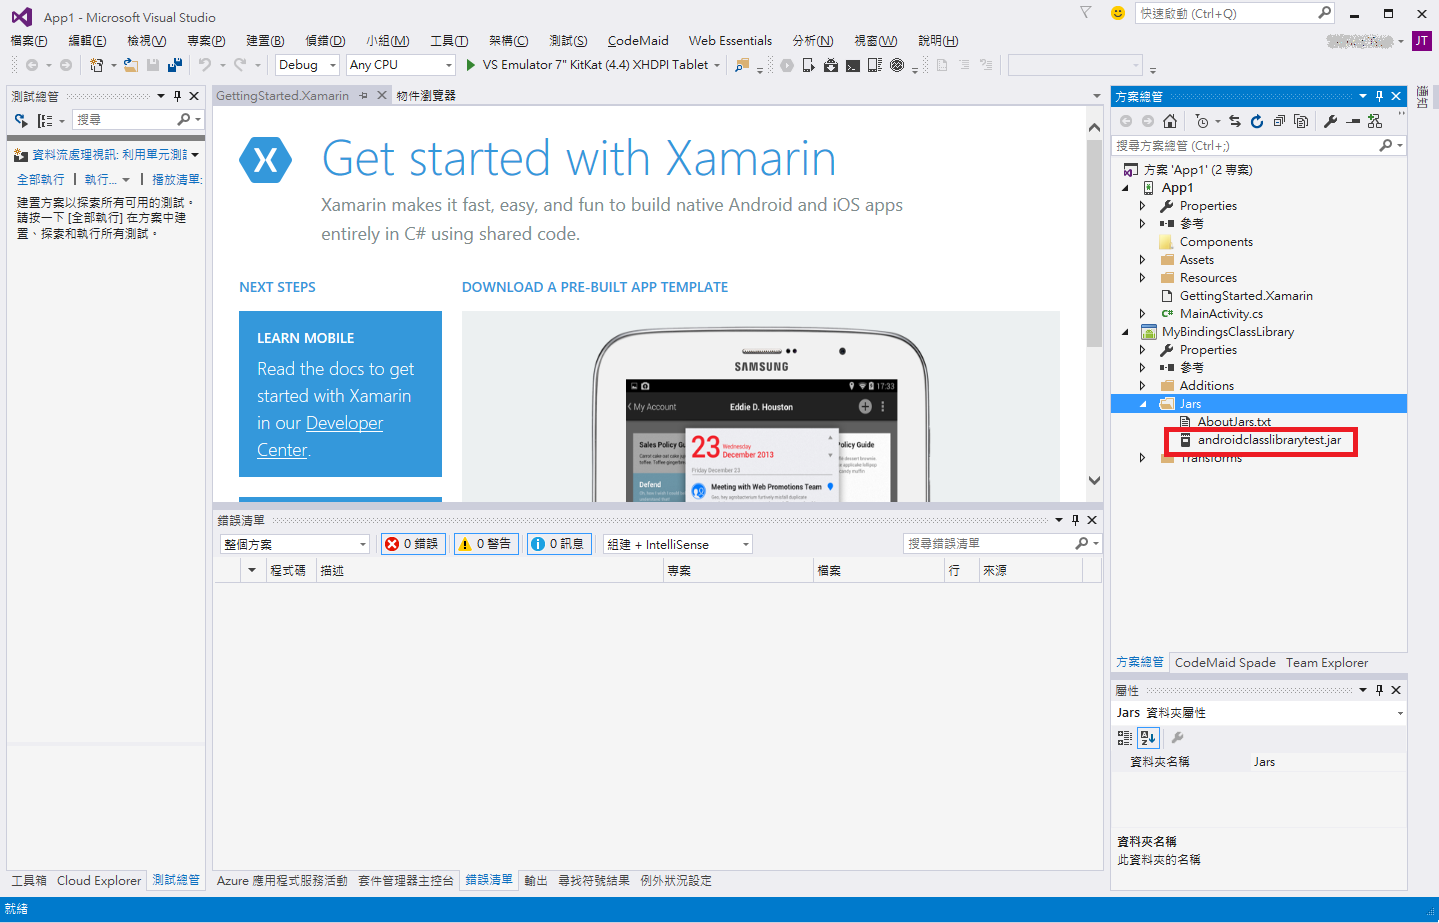Toggle Alphabetical sort in Properties panel
The width and height of the screenshot is (1439, 923).
[1148, 738]
